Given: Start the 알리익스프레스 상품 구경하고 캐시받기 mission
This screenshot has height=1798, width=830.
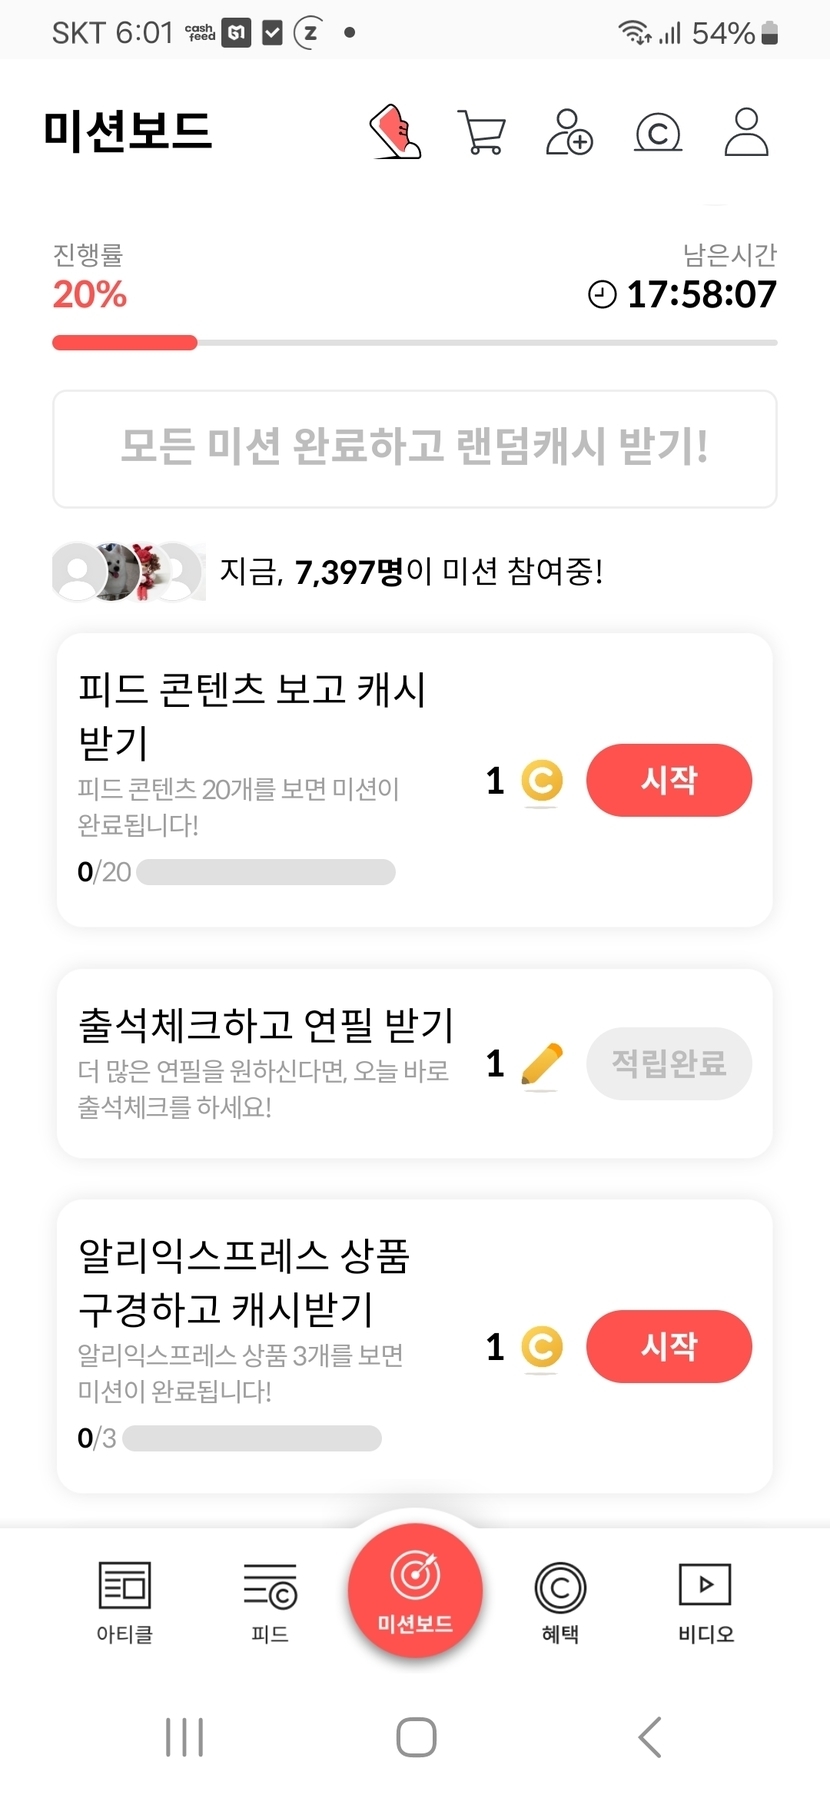Looking at the screenshot, I should pyautogui.click(x=669, y=1347).
